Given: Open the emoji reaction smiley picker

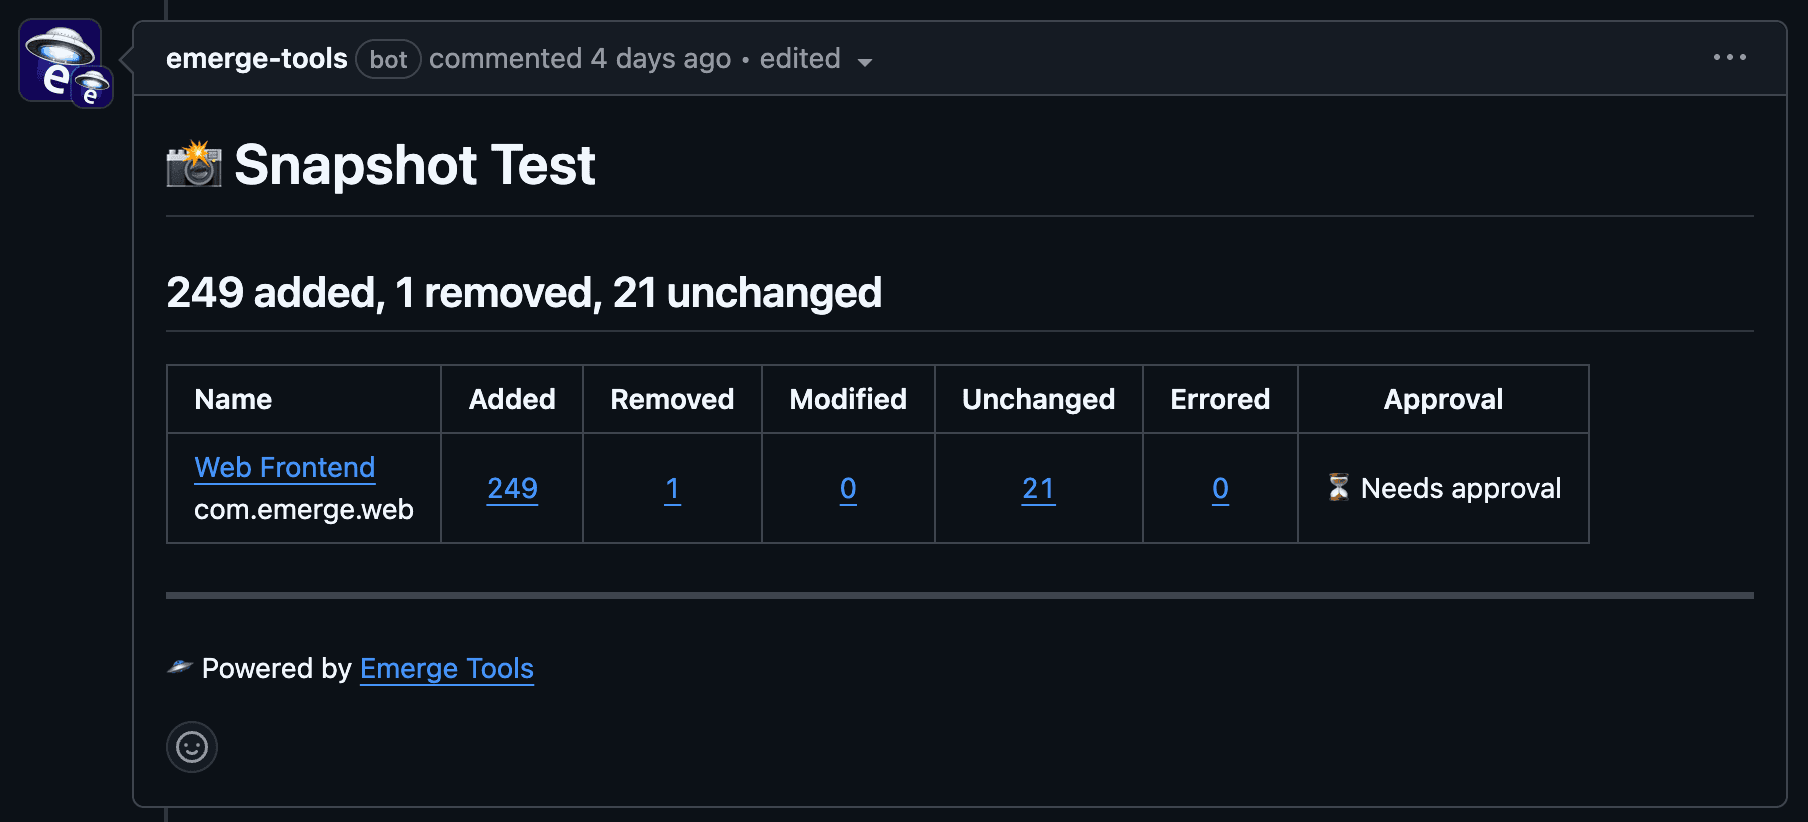Looking at the screenshot, I should click(x=191, y=747).
